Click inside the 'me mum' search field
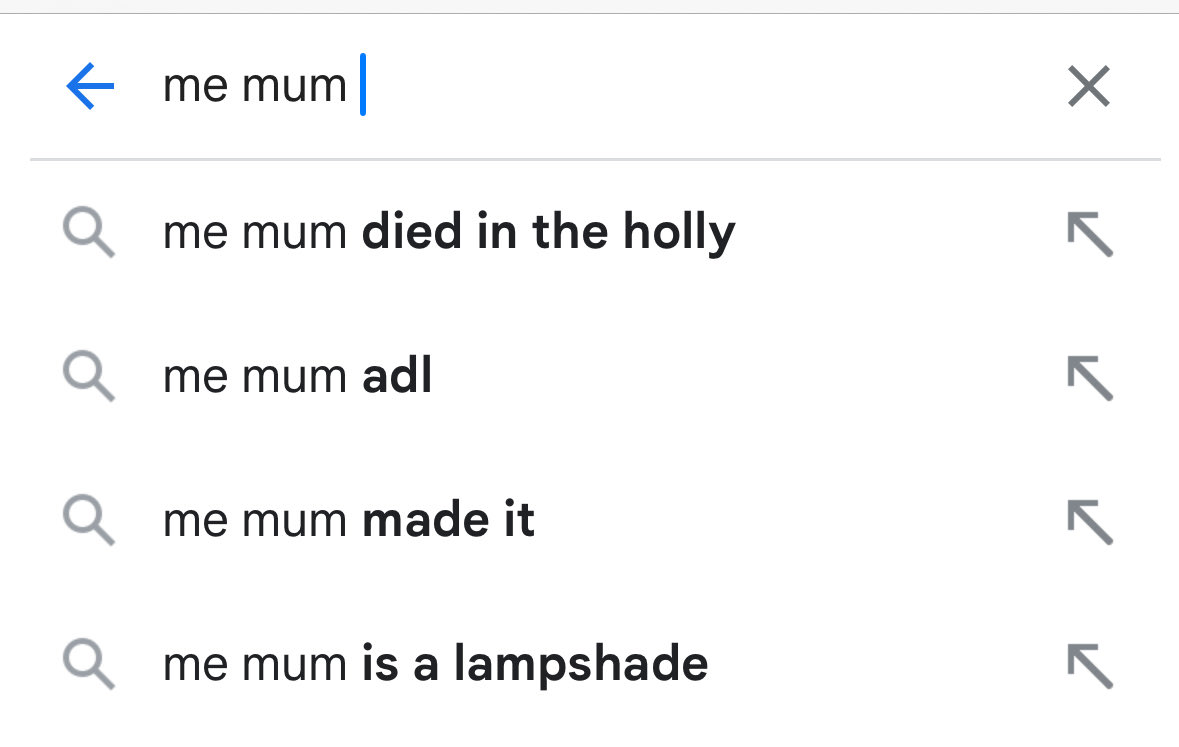 (600, 87)
